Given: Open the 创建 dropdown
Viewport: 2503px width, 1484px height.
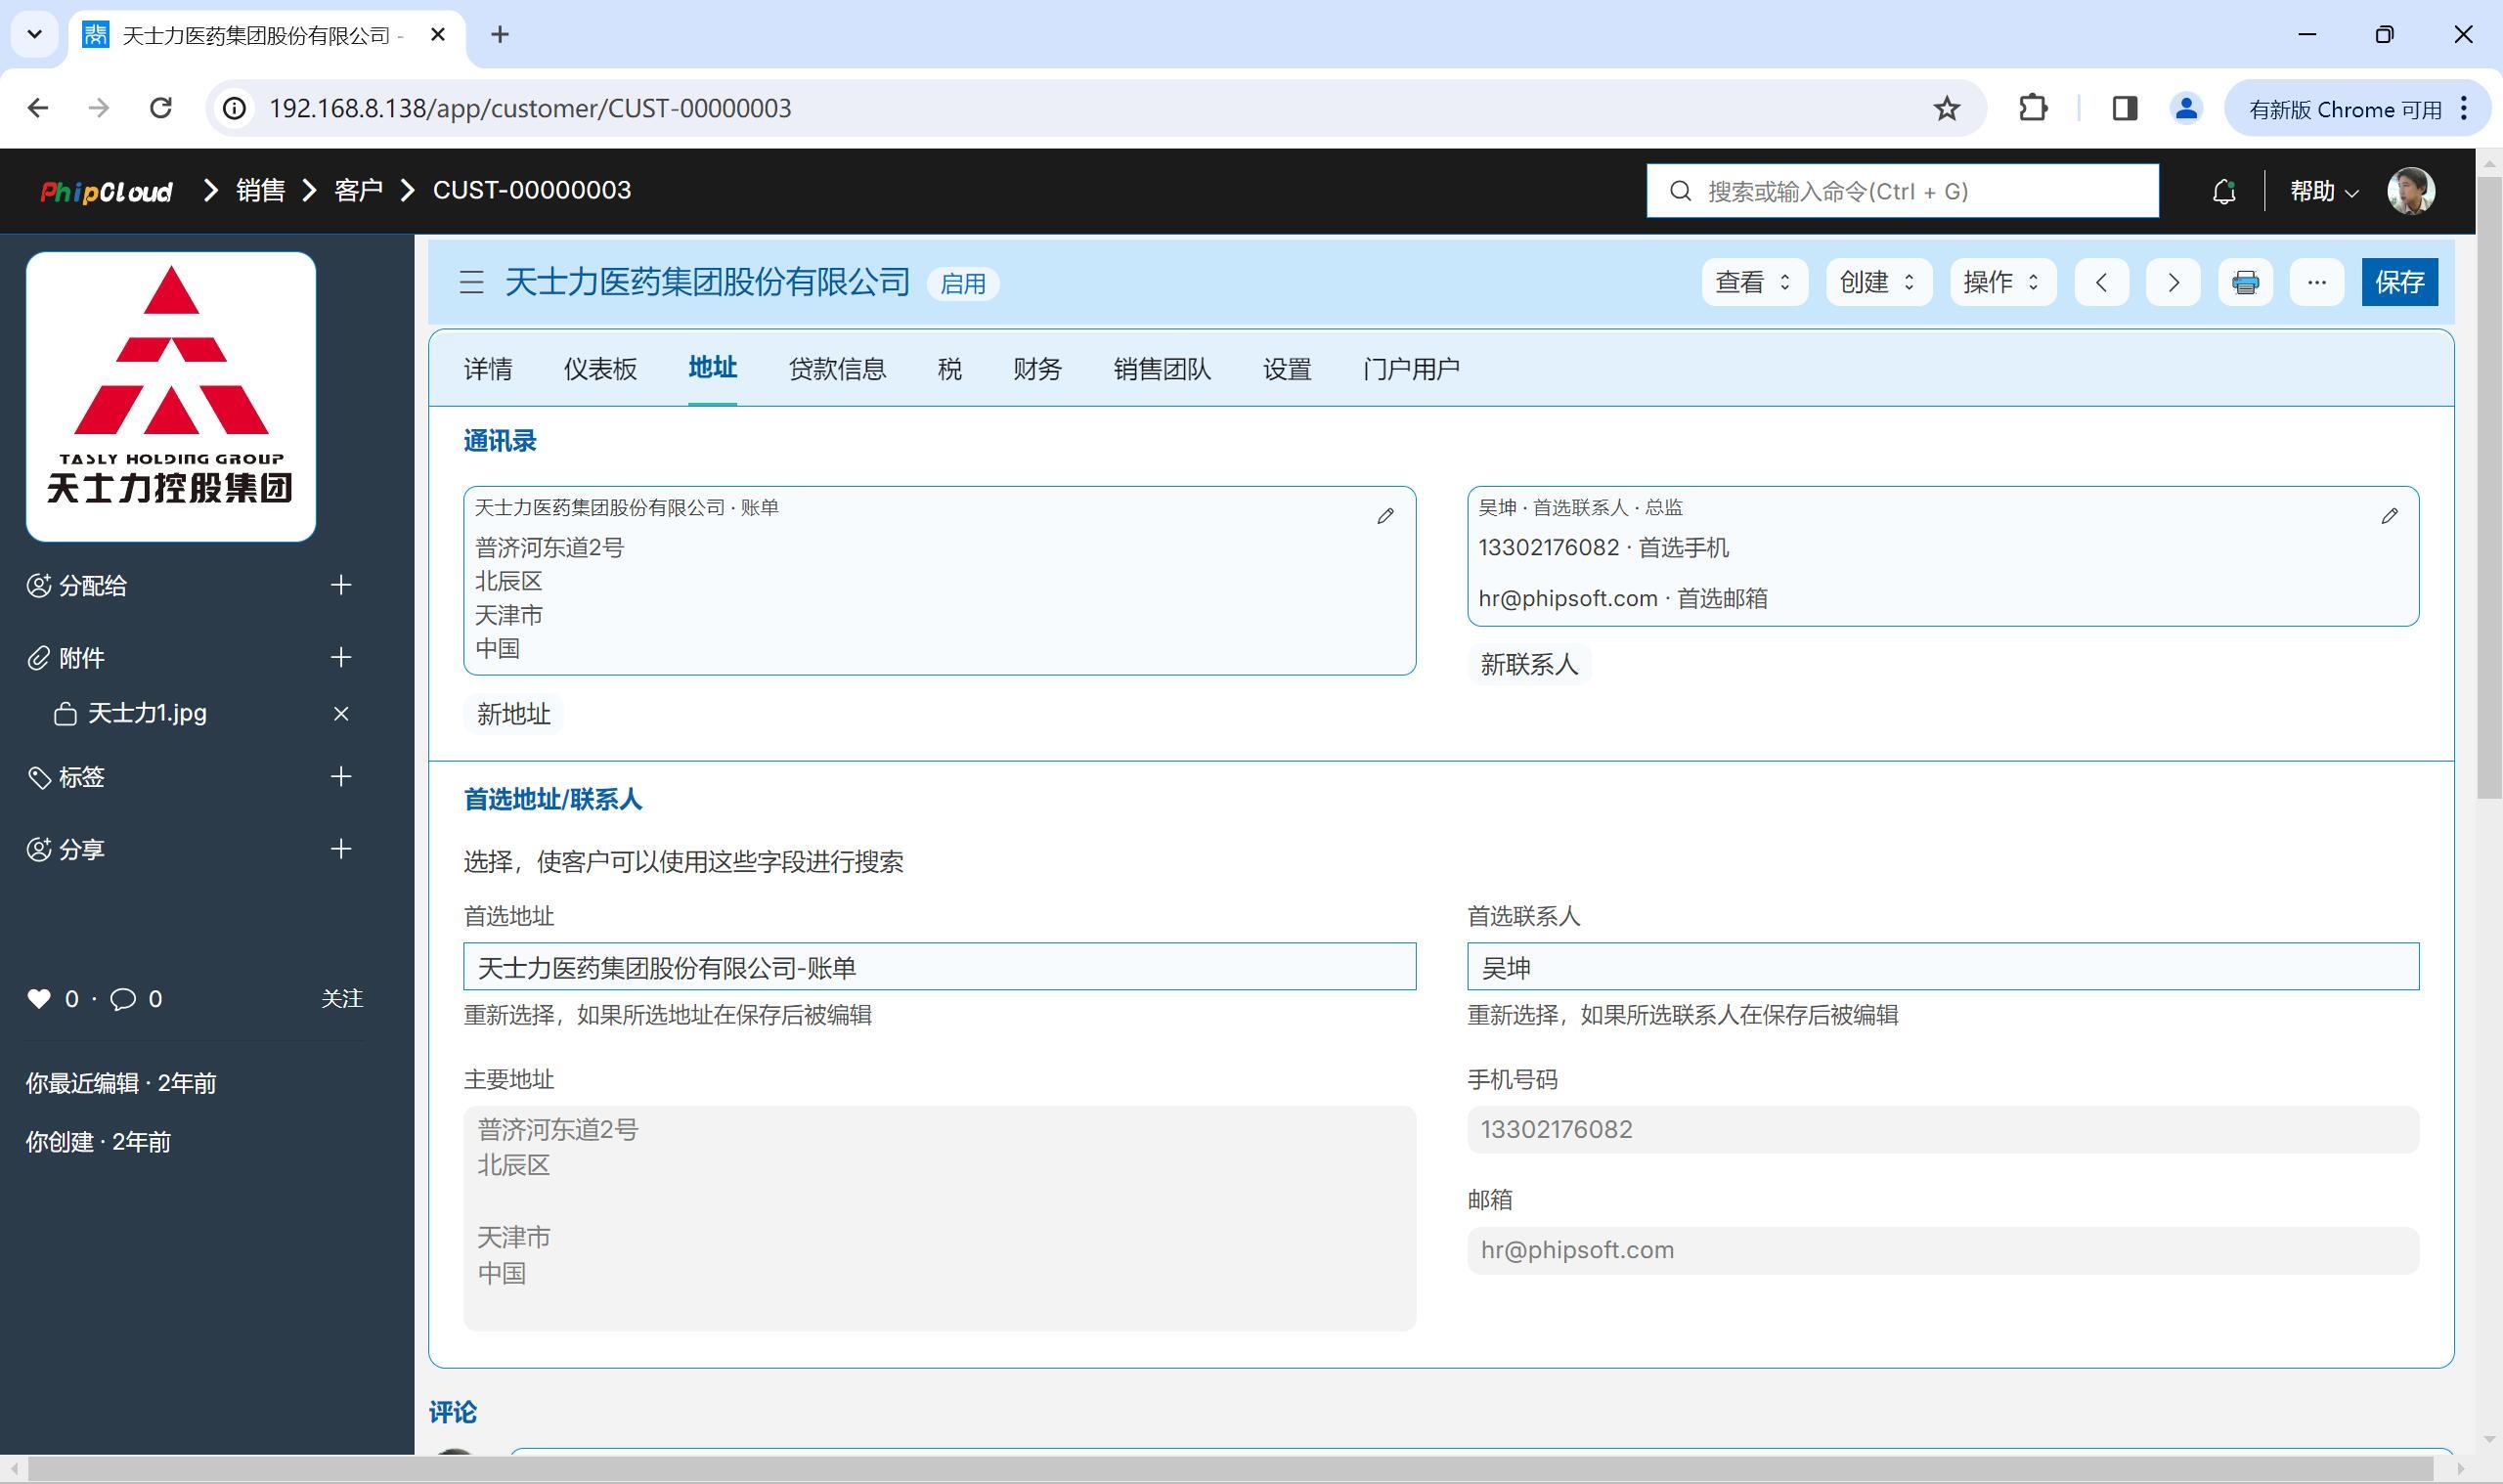Looking at the screenshot, I should [x=1878, y=282].
